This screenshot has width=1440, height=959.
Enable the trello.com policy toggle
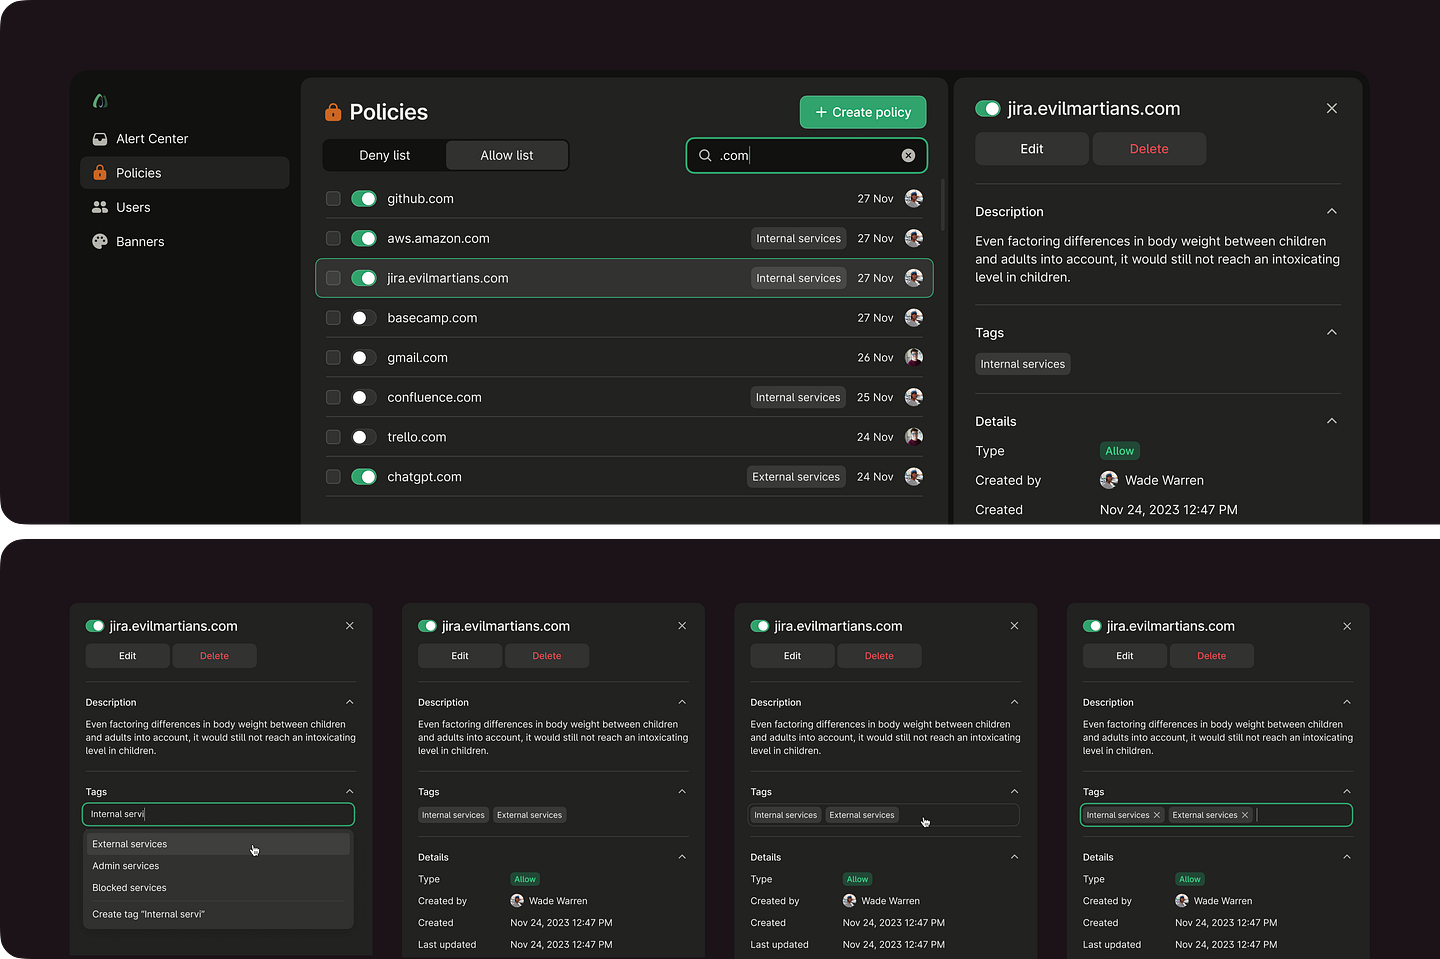pos(364,437)
